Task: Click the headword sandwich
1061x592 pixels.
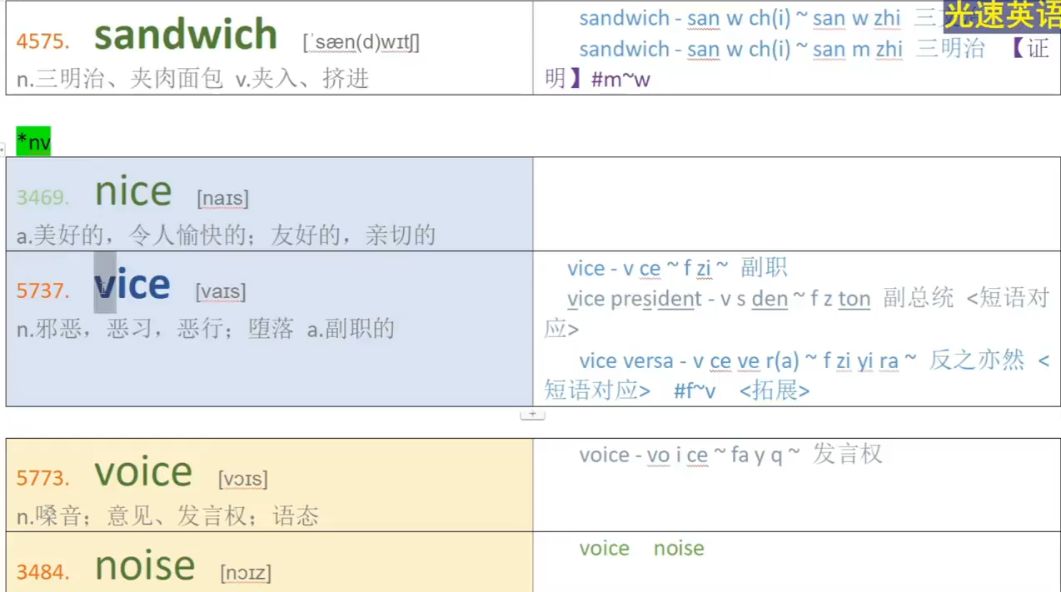Action: [x=185, y=35]
